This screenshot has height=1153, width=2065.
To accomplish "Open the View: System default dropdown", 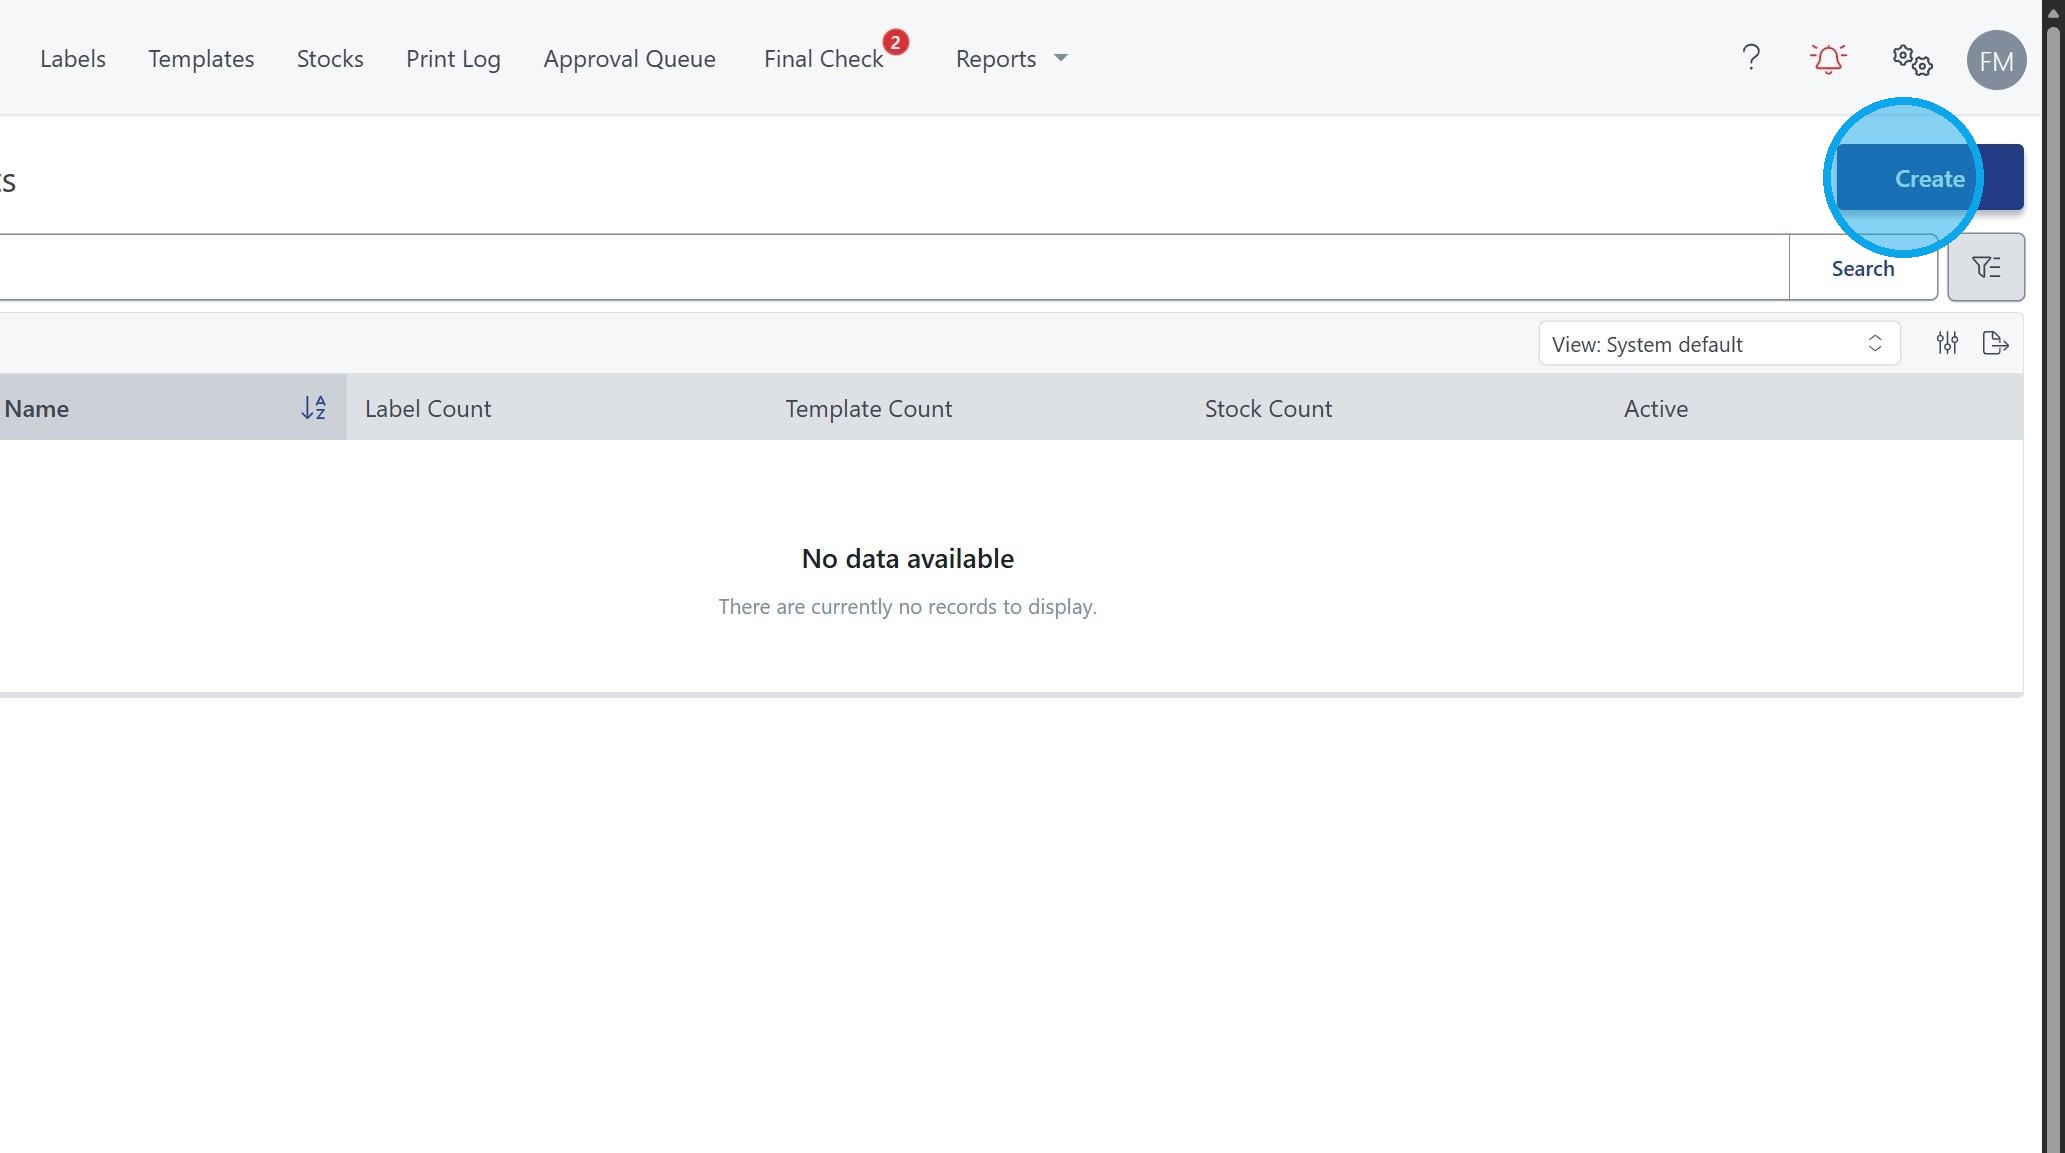I will click(1718, 344).
